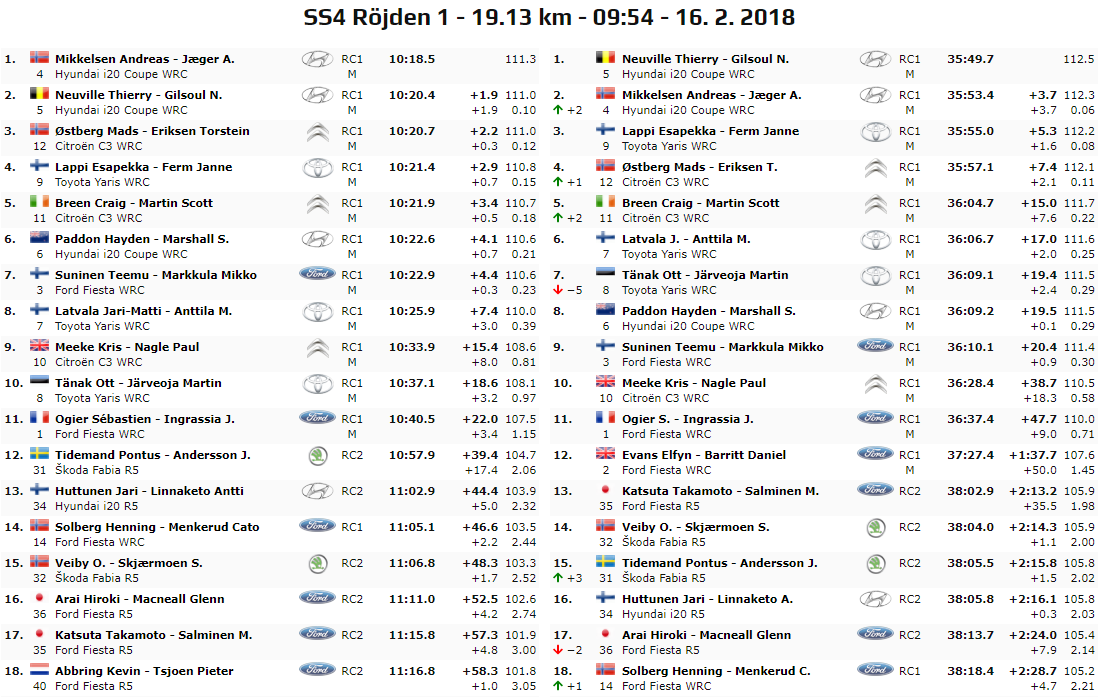1100x697 pixels.
Task: Click stage winner time 10:18.5
Action: (x=412, y=59)
